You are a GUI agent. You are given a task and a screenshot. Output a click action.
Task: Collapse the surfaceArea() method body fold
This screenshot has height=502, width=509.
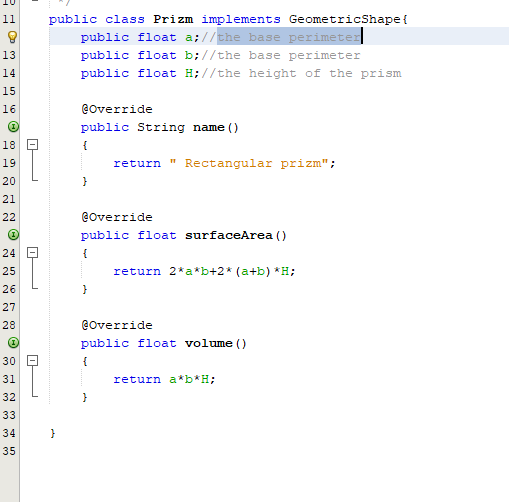click(32, 253)
